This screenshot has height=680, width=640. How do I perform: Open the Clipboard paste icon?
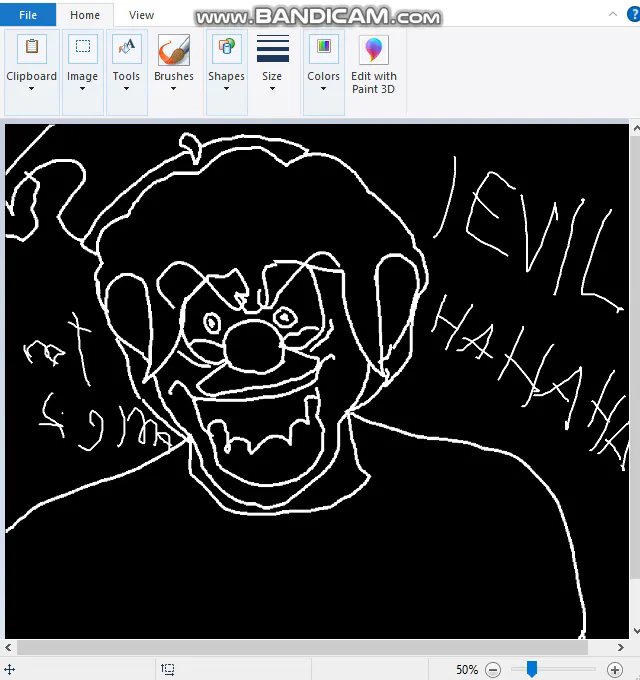(x=32, y=49)
